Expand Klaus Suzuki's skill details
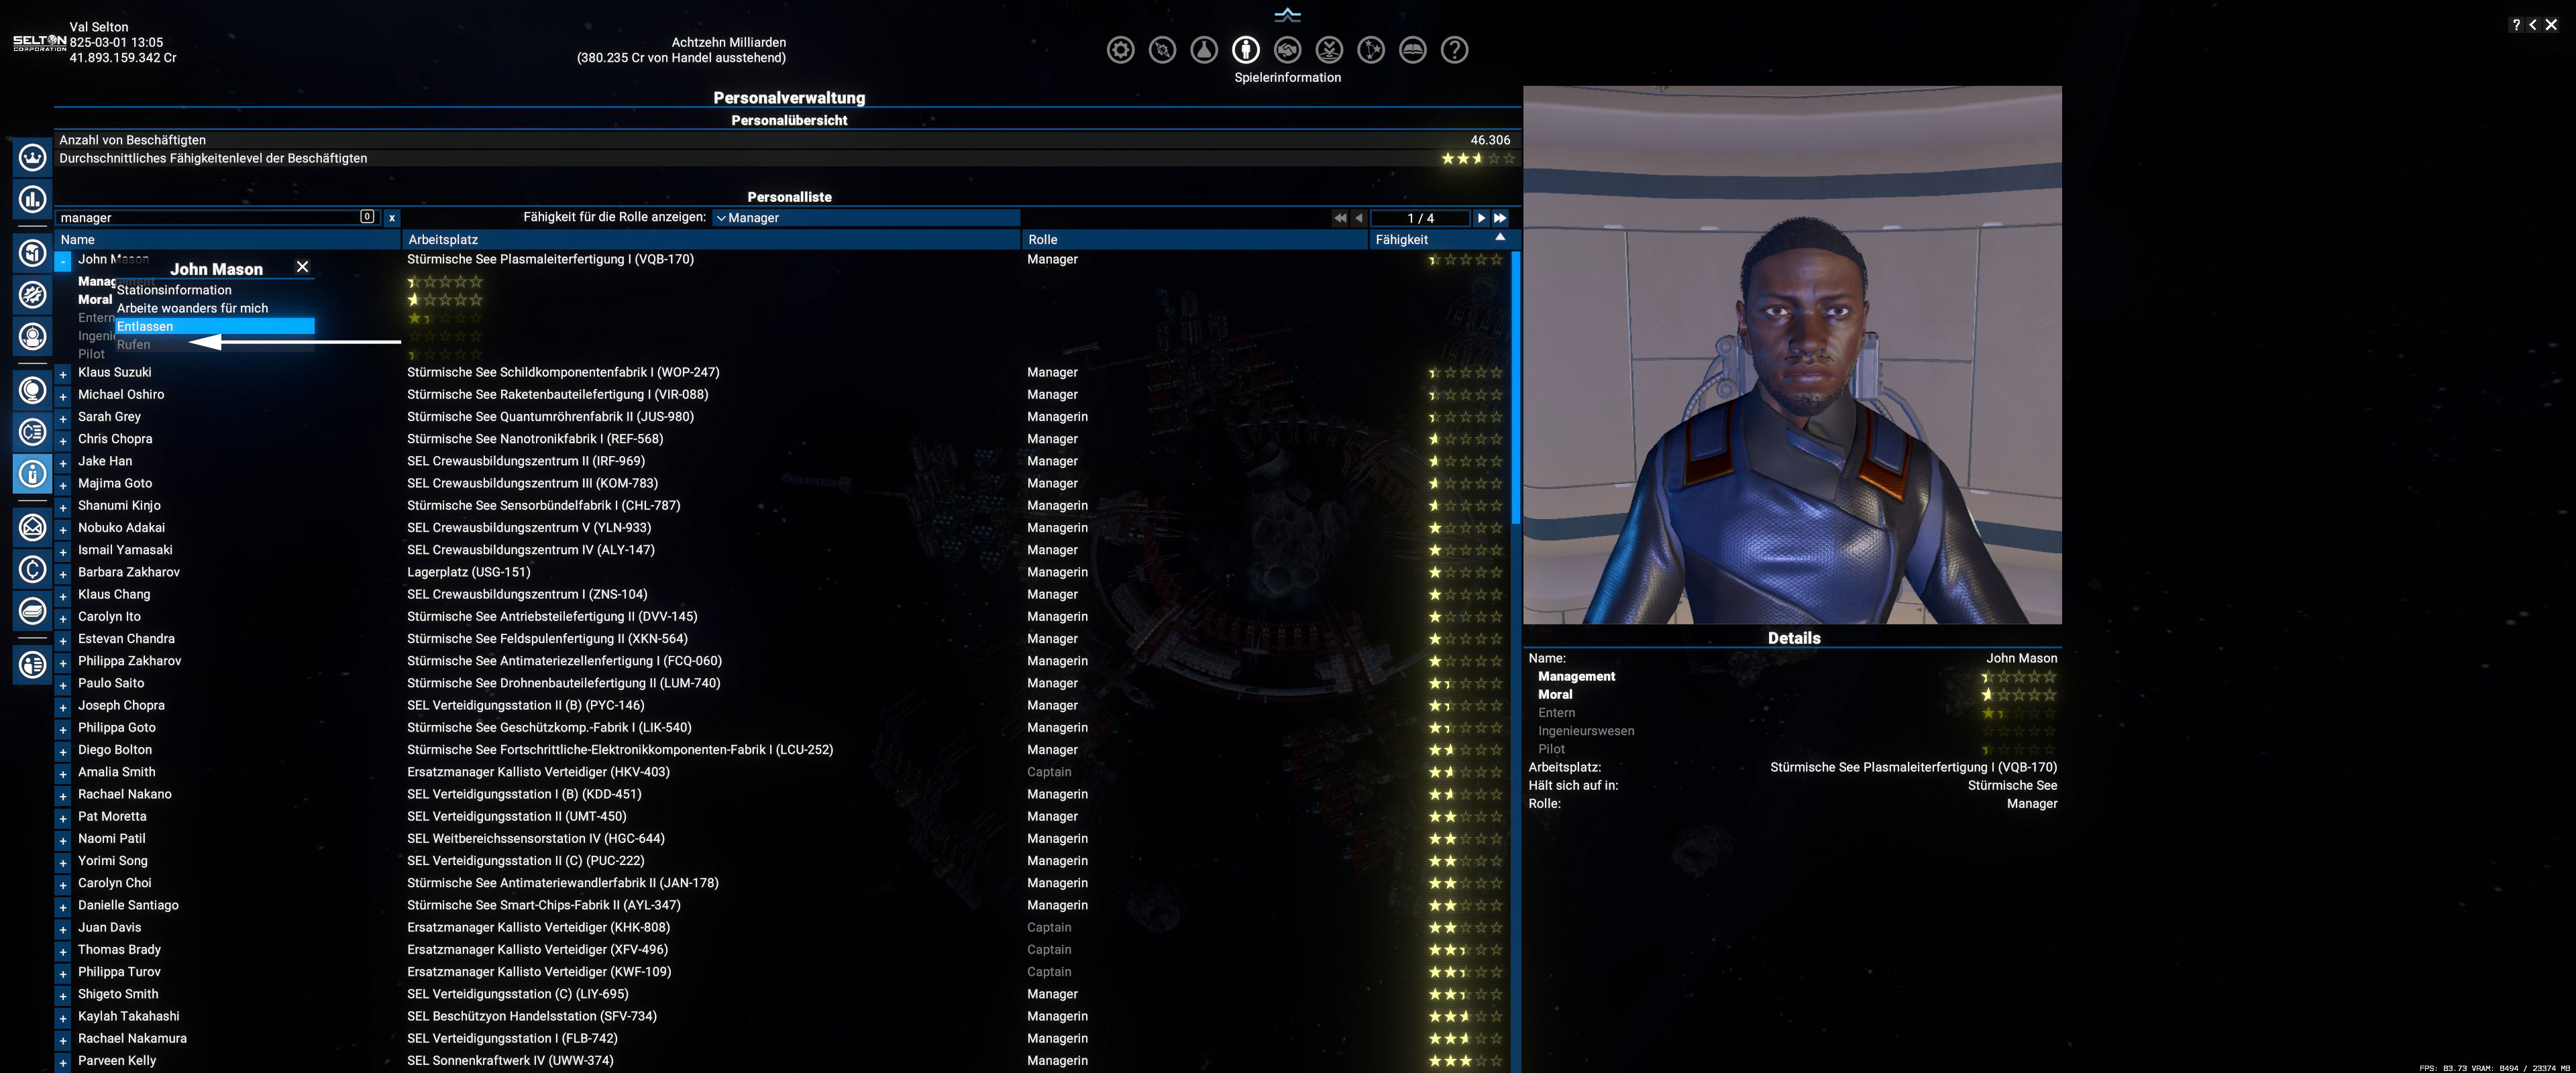 [x=63, y=374]
